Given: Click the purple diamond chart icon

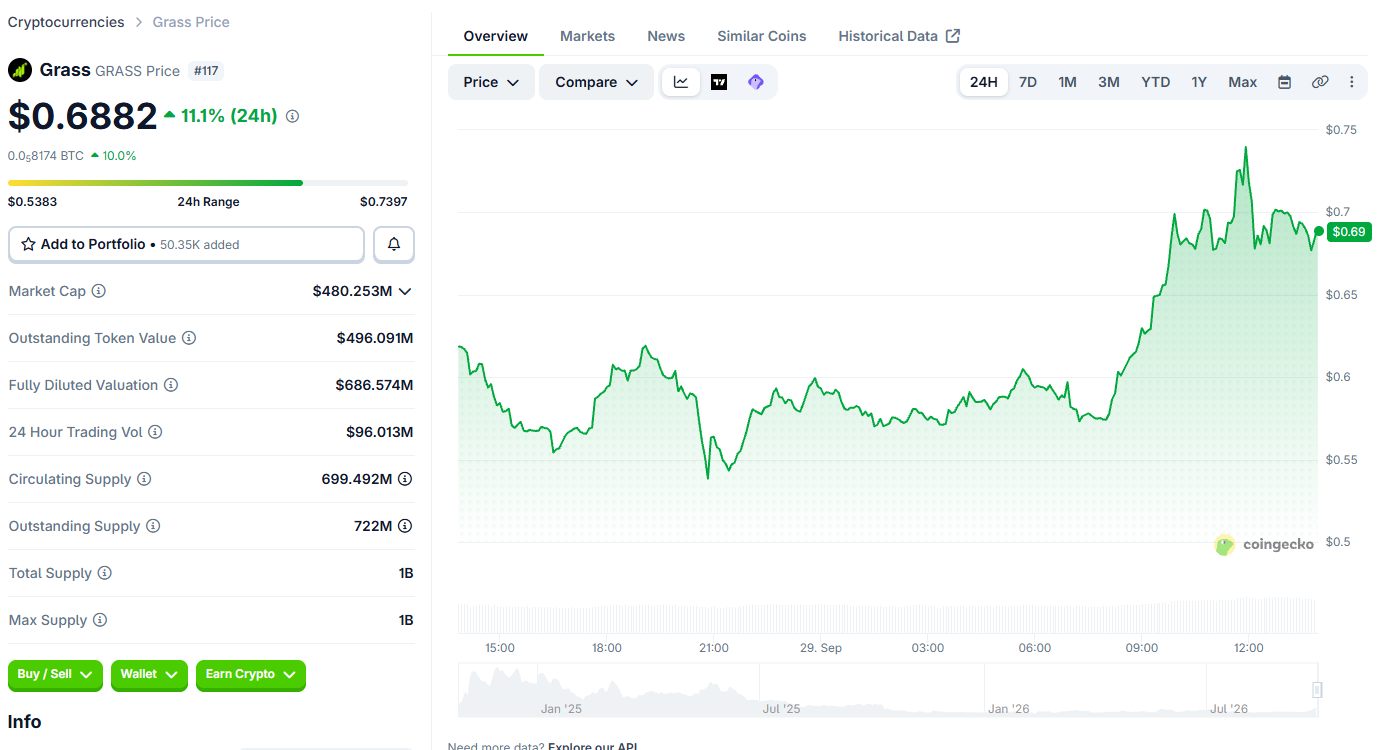Looking at the screenshot, I should coord(756,82).
